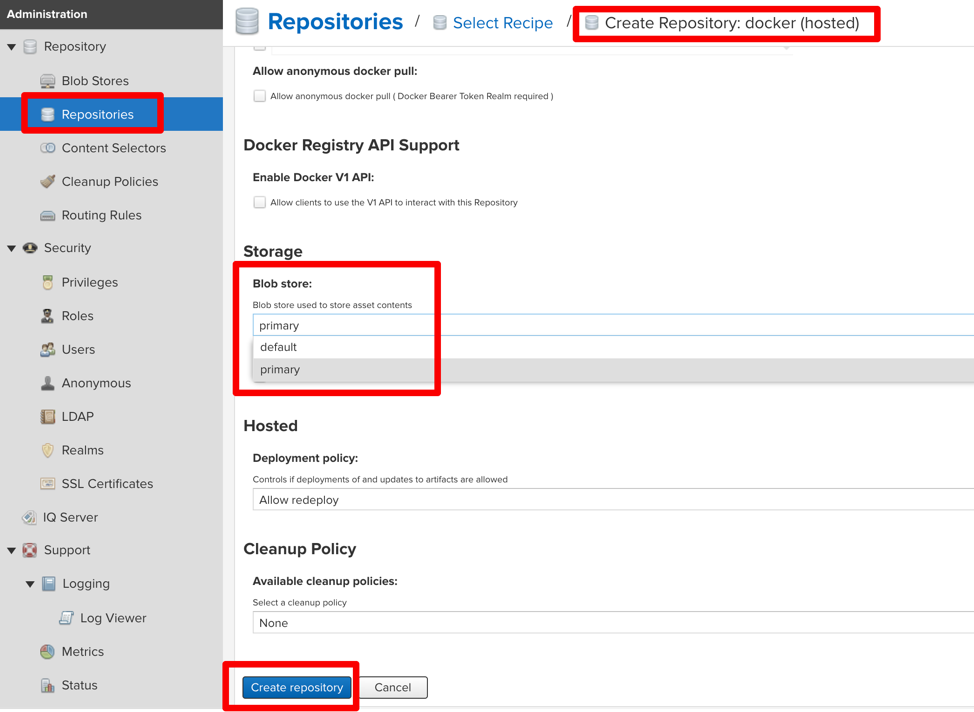The height and width of the screenshot is (712, 974).
Task: Click the Security icon
Action: pos(30,248)
